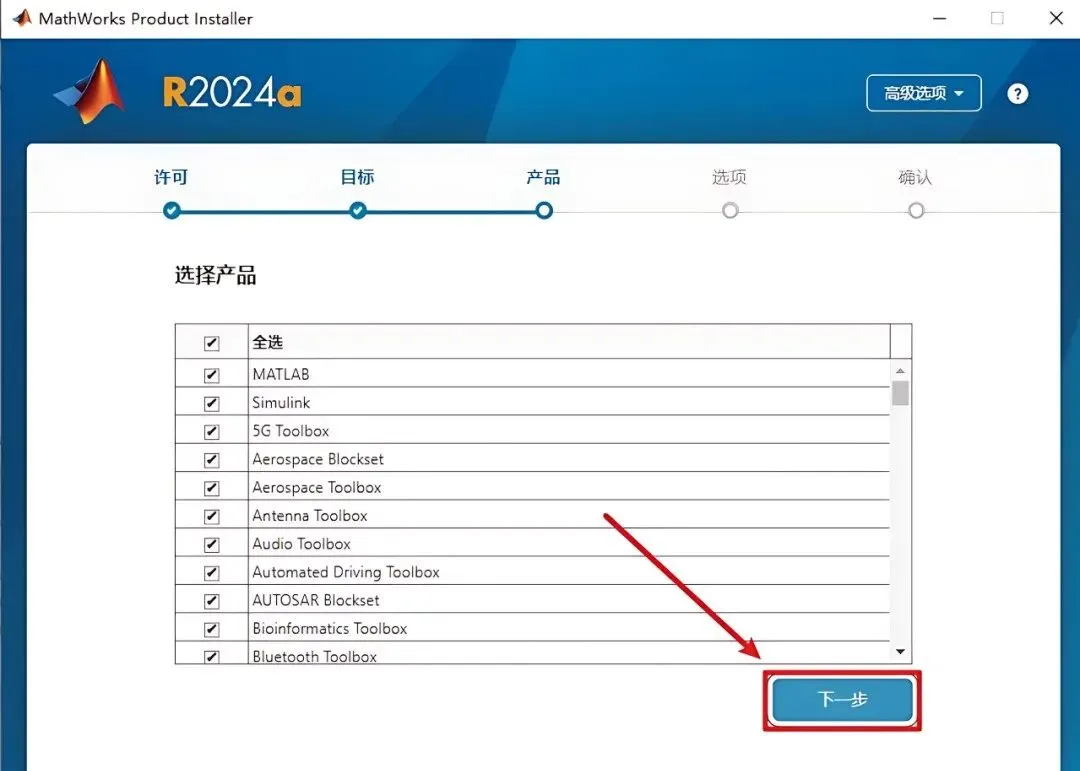Uncheck the Bioinformatics Toolbox checkbox
Screen dimensions: 1080x771
pyautogui.click(x=211, y=629)
